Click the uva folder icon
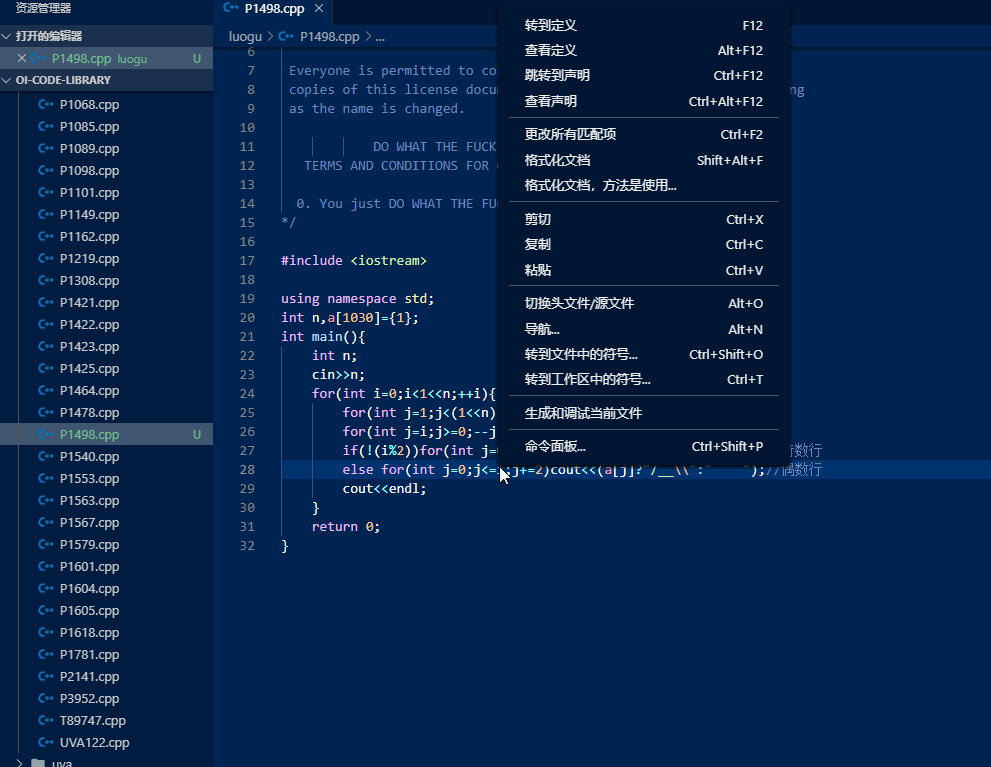This screenshot has height=767, width=991. click(38, 763)
